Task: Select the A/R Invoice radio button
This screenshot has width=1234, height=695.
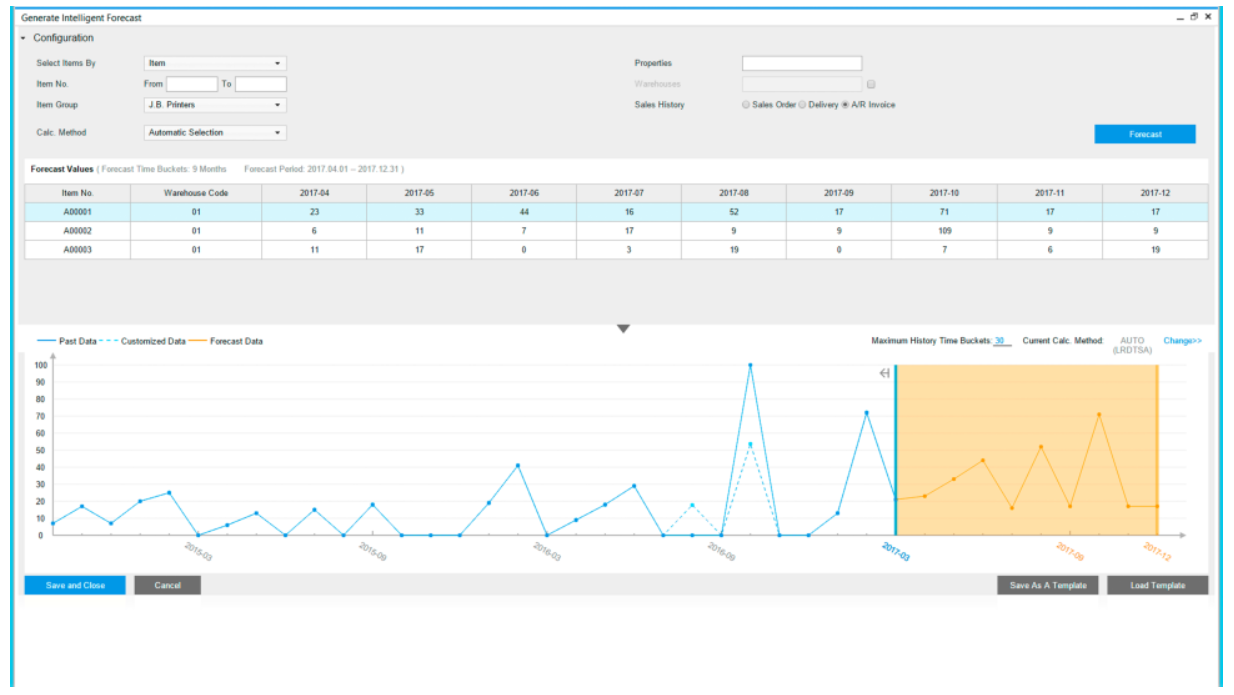Action: (845, 105)
